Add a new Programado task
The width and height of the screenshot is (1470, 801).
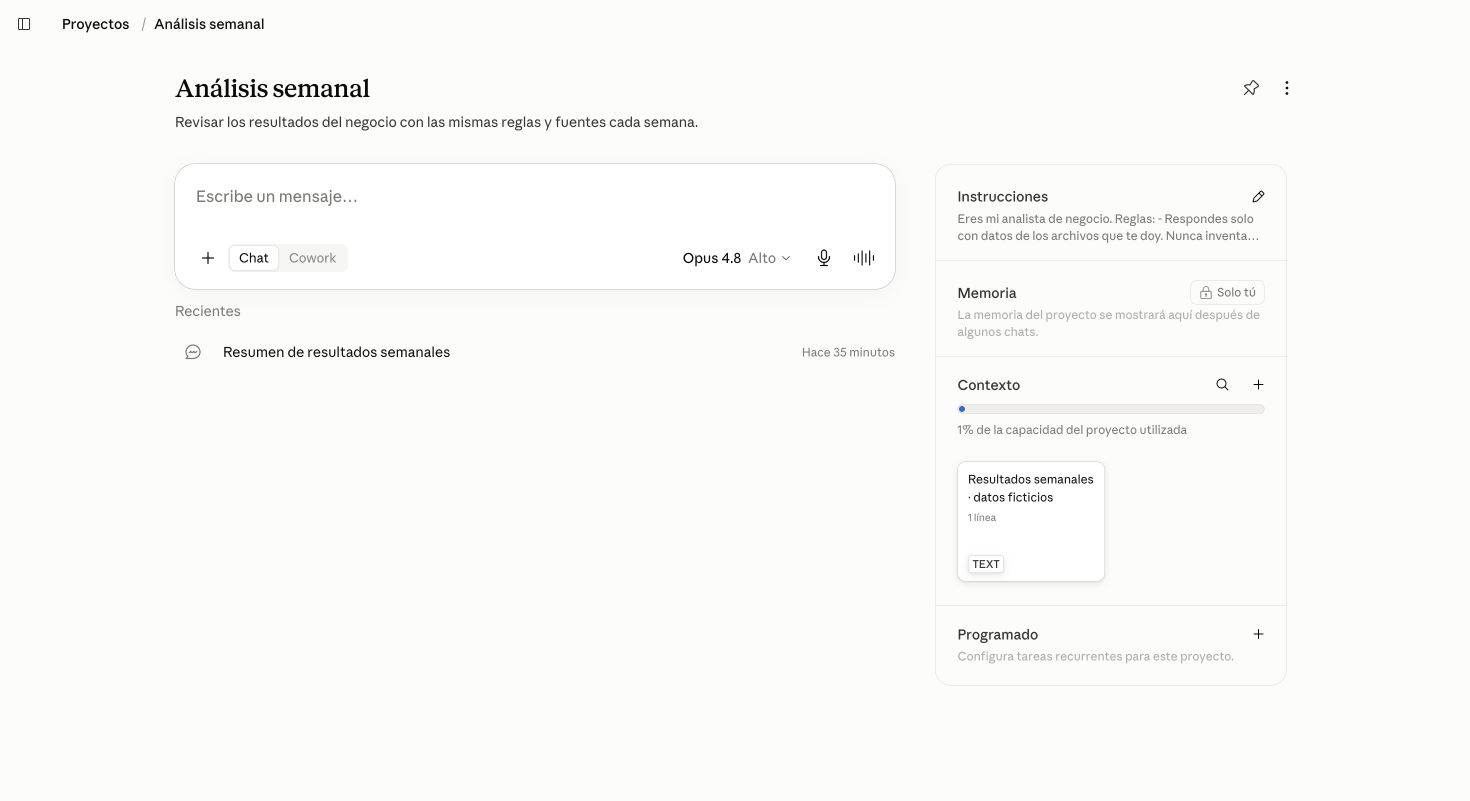click(x=1258, y=634)
